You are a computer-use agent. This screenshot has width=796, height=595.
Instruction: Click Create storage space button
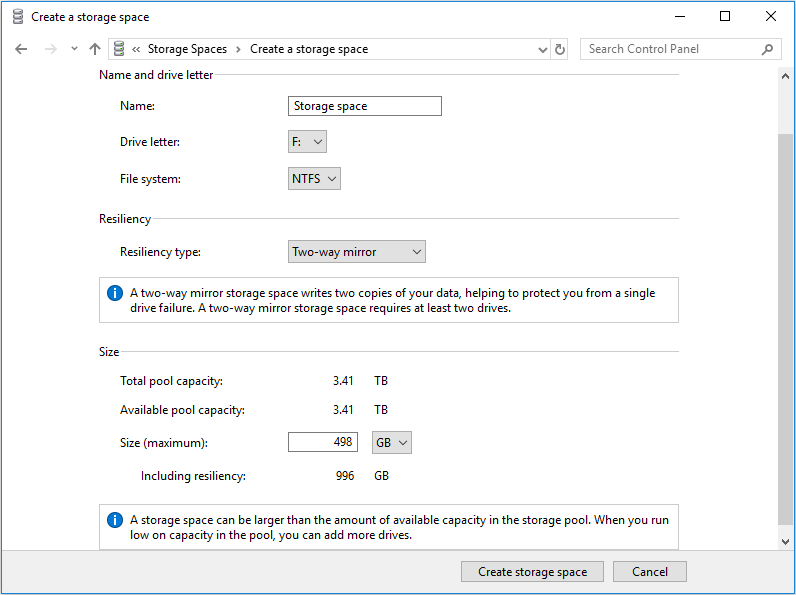(532, 572)
